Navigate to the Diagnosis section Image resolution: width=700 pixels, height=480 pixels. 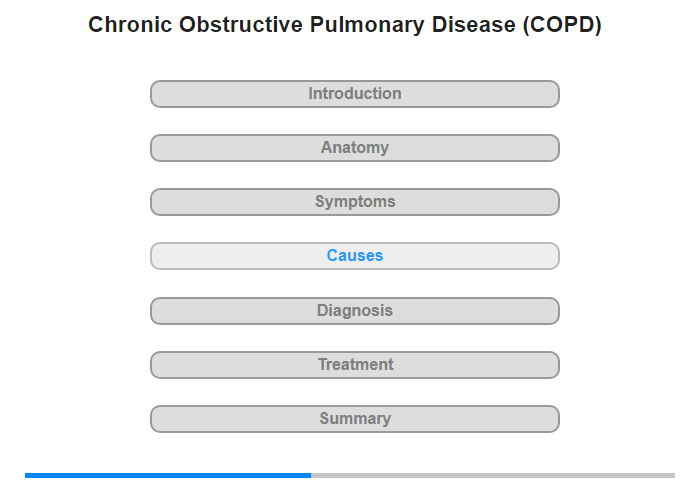tap(354, 311)
